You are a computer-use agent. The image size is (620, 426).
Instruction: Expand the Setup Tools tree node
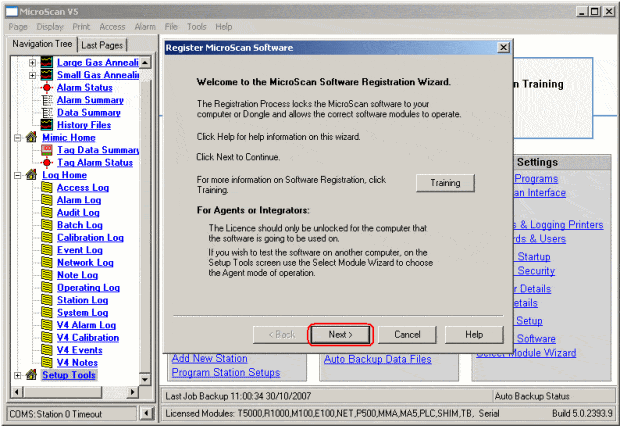coord(16,375)
